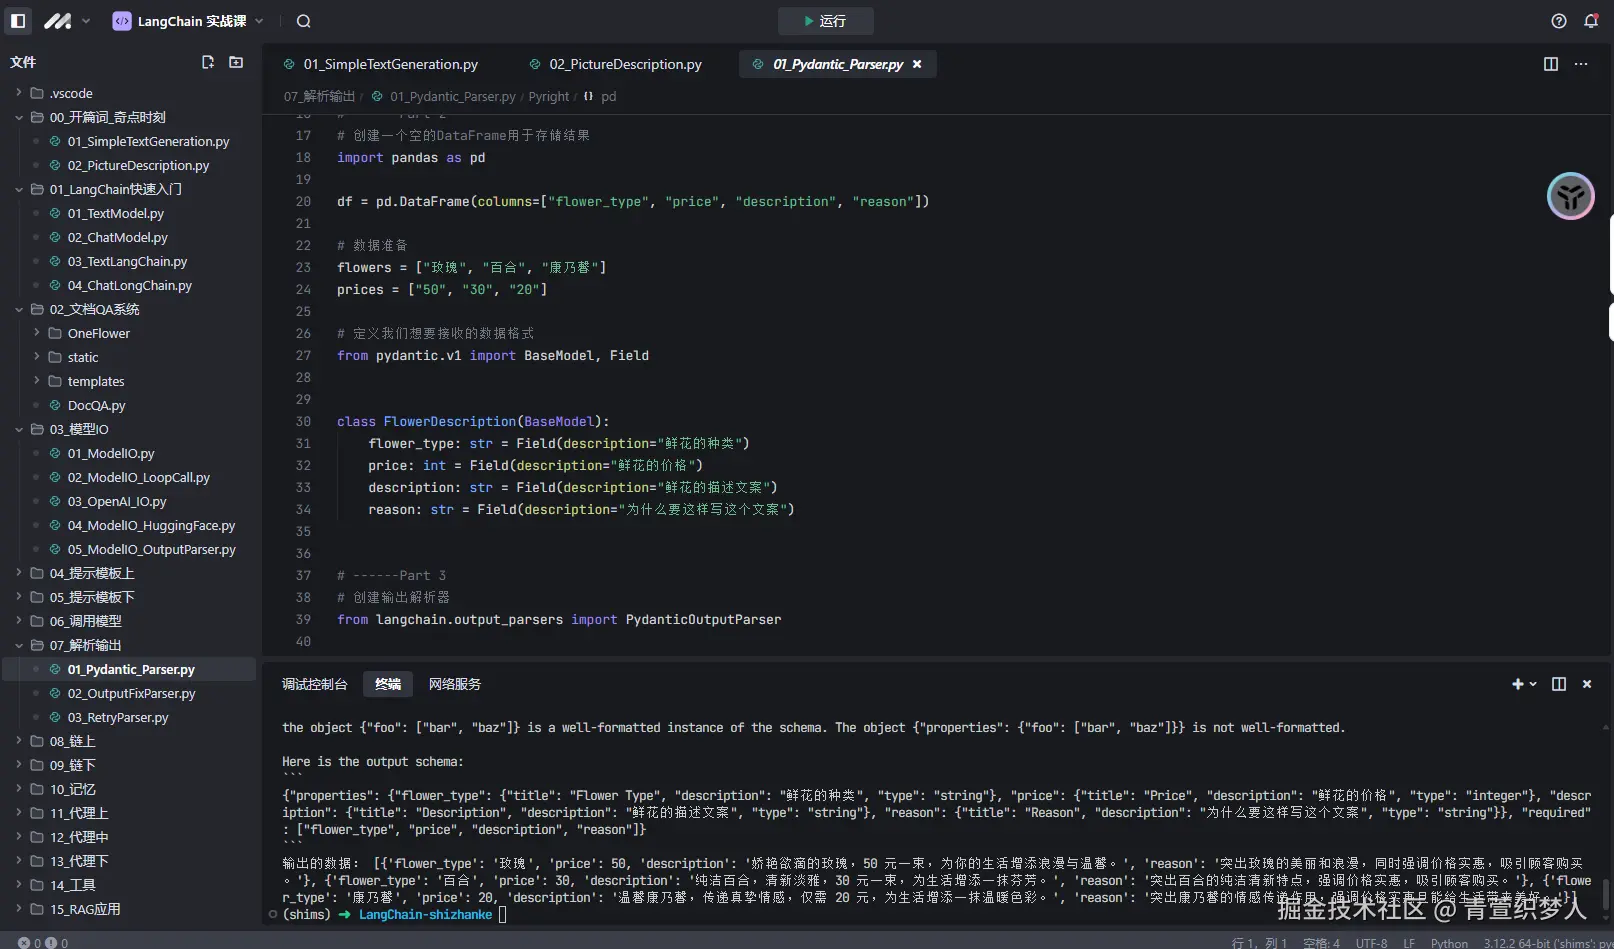Collapse the 07_解析输出 folder
The width and height of the screenshot is (1614, 949).
pos(85,645)
